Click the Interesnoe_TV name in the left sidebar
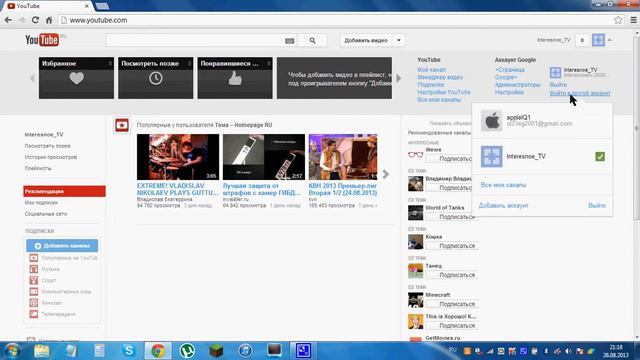Image resolution: width=640 pixels, height=360 pixels. click(44, 134)
